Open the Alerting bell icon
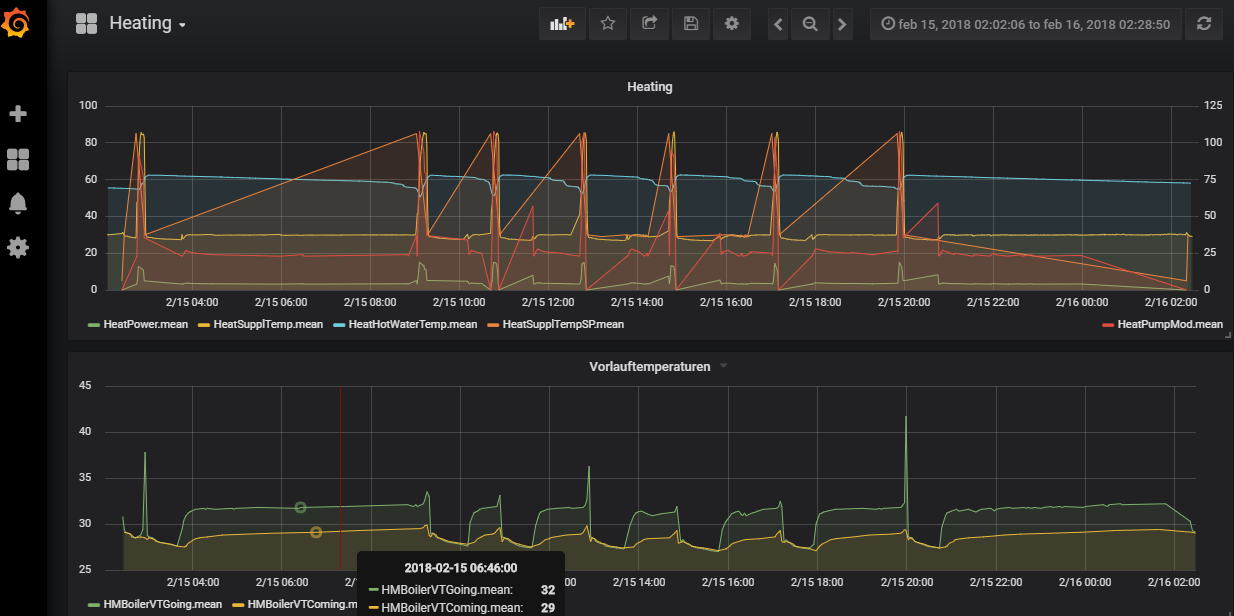 (x=18, y=203)
